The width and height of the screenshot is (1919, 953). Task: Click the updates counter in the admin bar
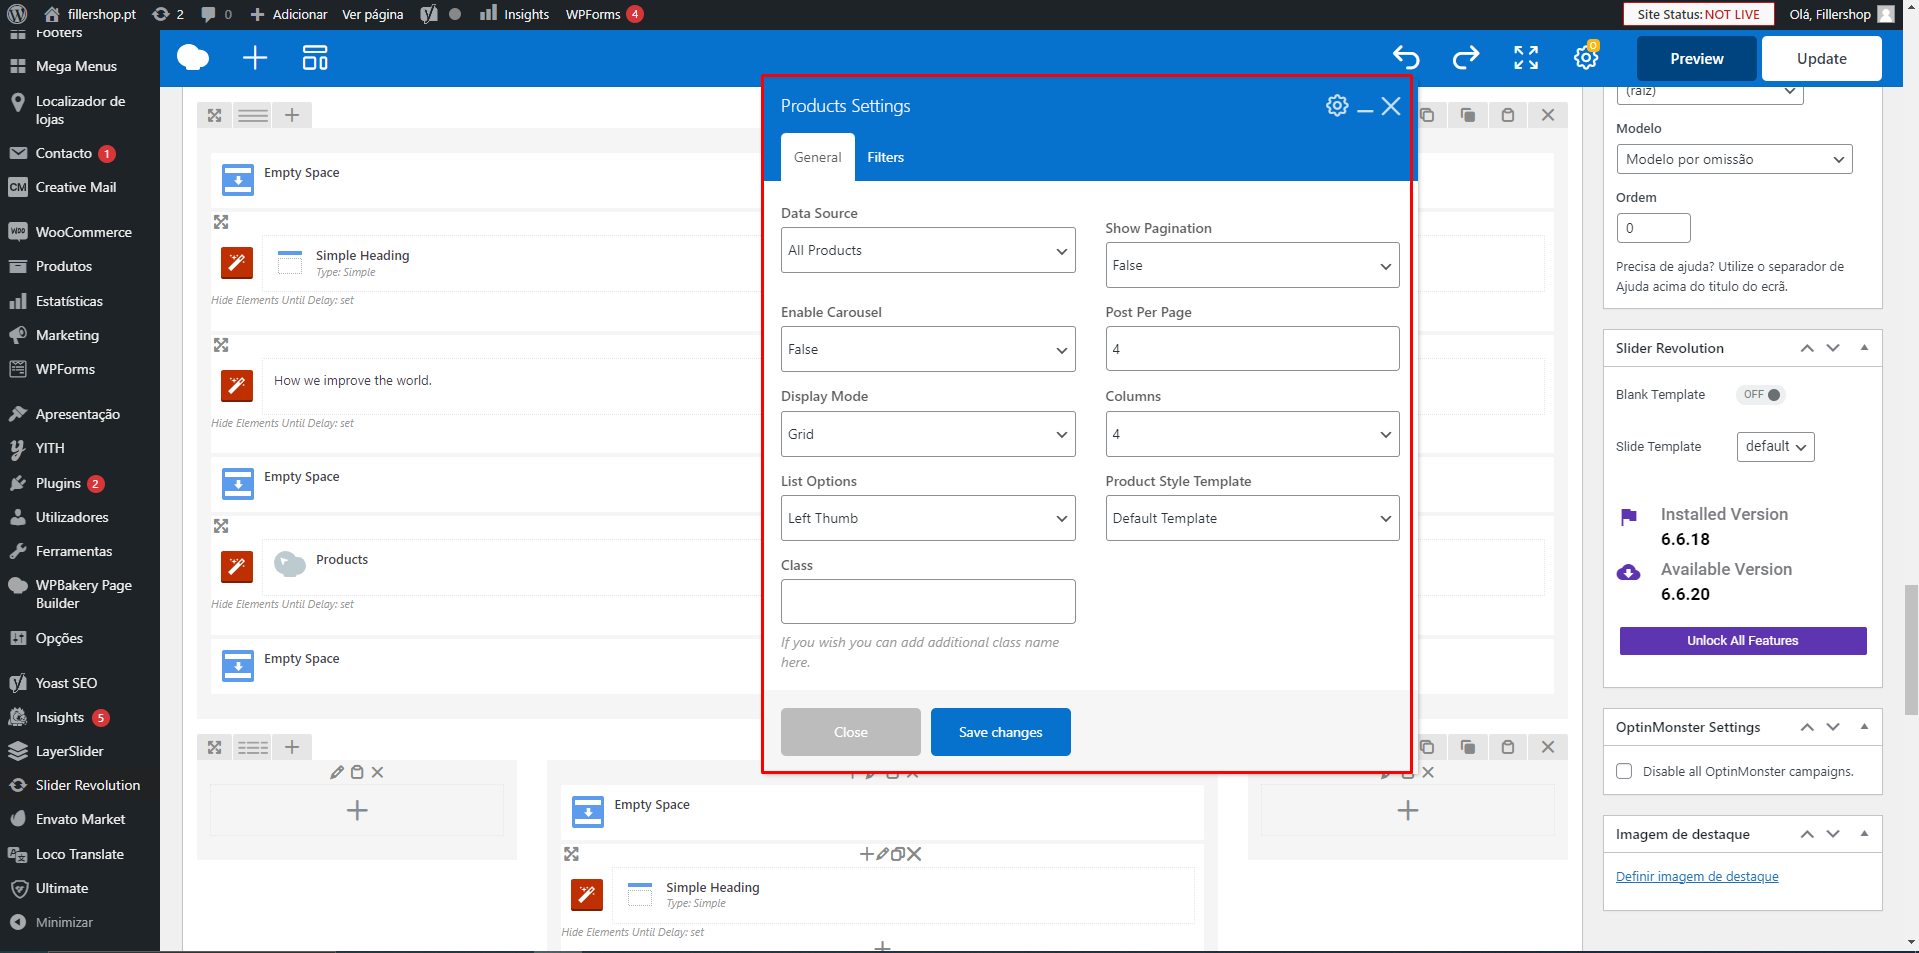point(167,14)
